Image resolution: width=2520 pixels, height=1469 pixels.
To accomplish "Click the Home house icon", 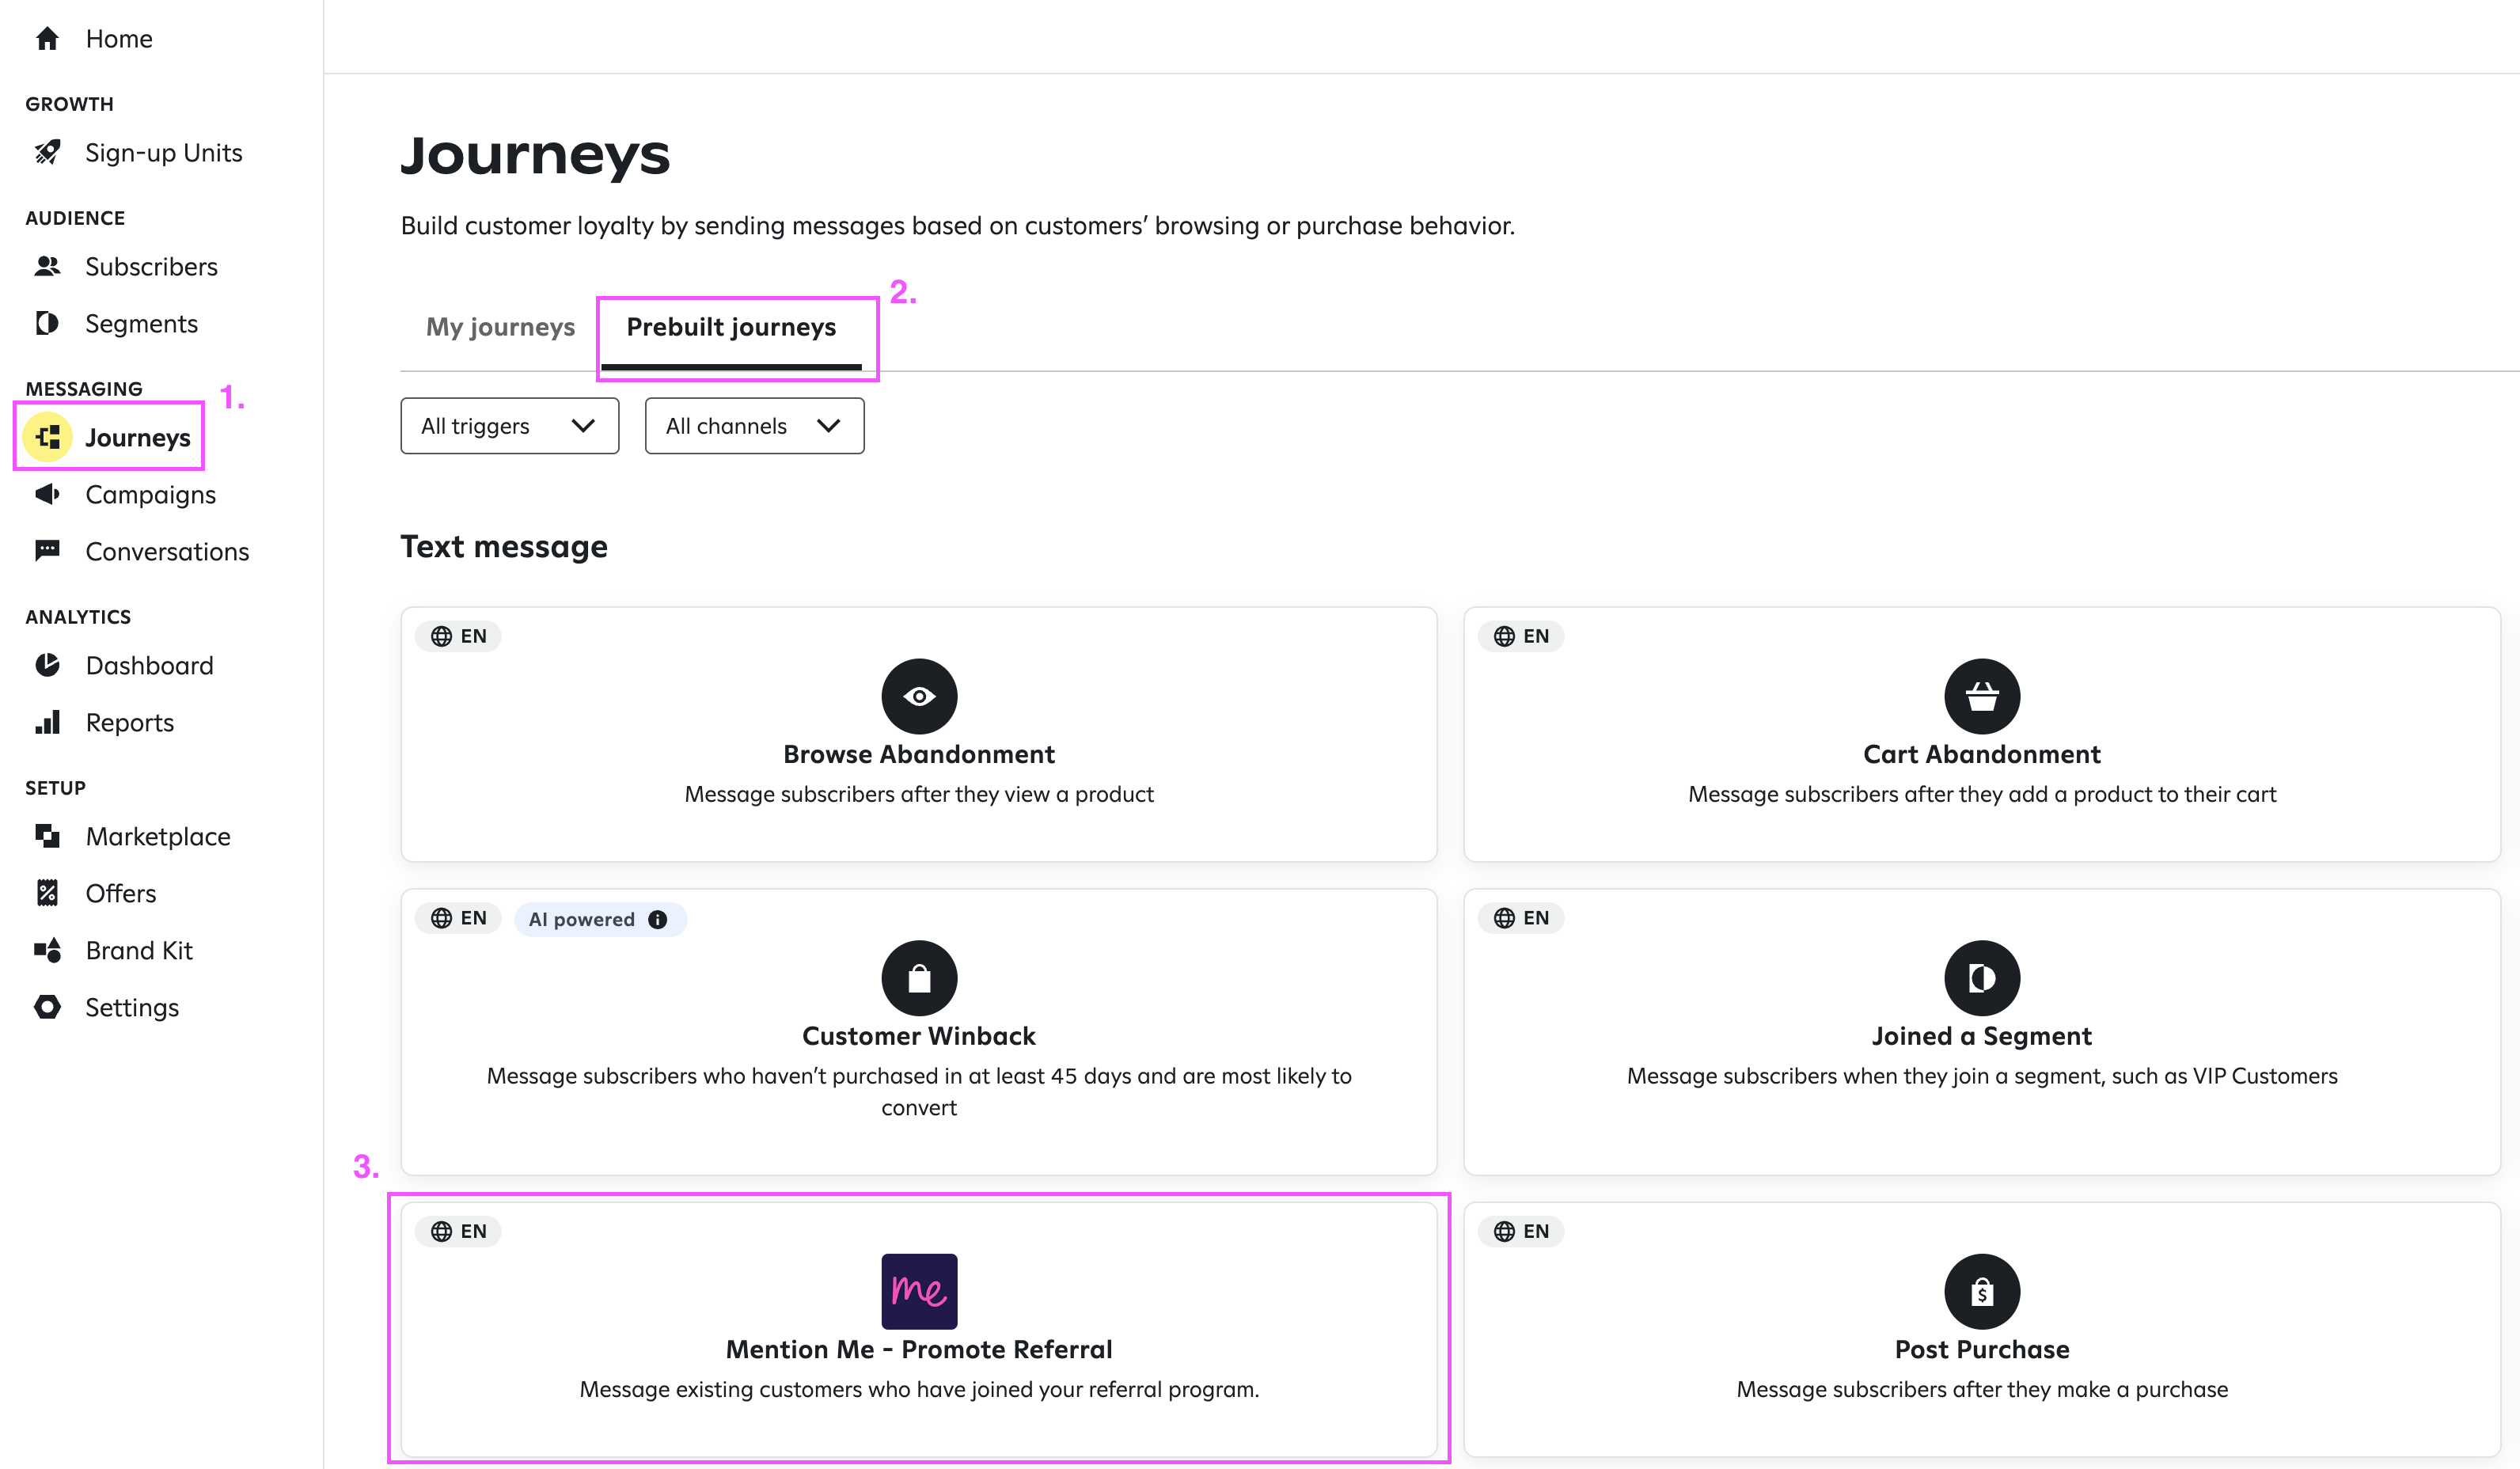I will (x=47, y=39).
